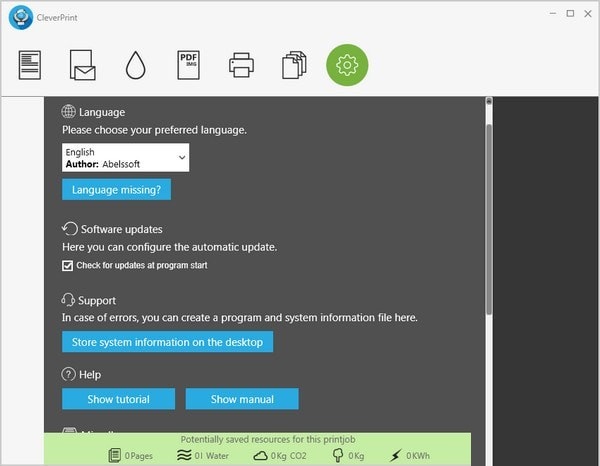Click the water waves icon

(x=184, y=455)
